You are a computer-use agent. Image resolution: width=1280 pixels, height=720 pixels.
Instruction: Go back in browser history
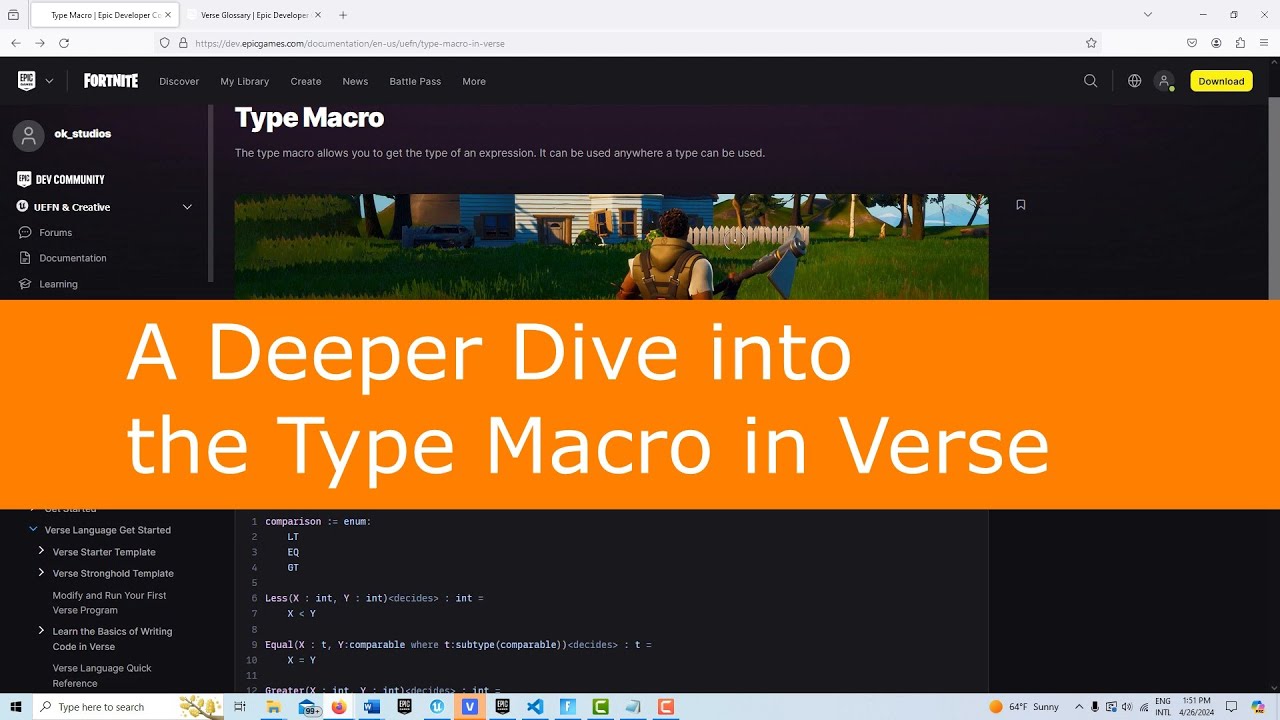coord(15,43)
